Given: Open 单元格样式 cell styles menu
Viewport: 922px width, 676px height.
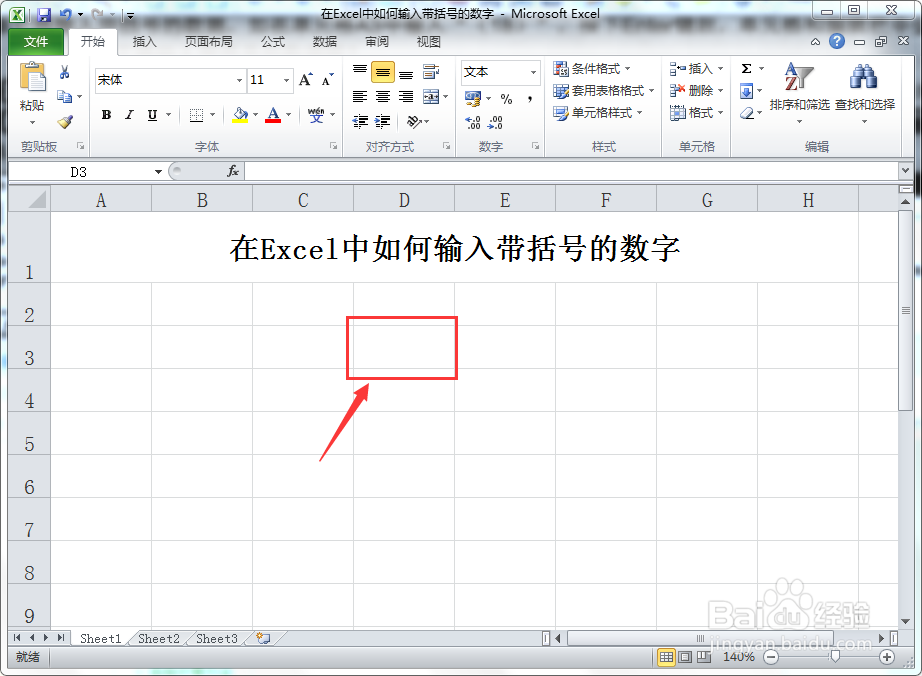Looking at the screenshot, I should click(x=599, y=113).
